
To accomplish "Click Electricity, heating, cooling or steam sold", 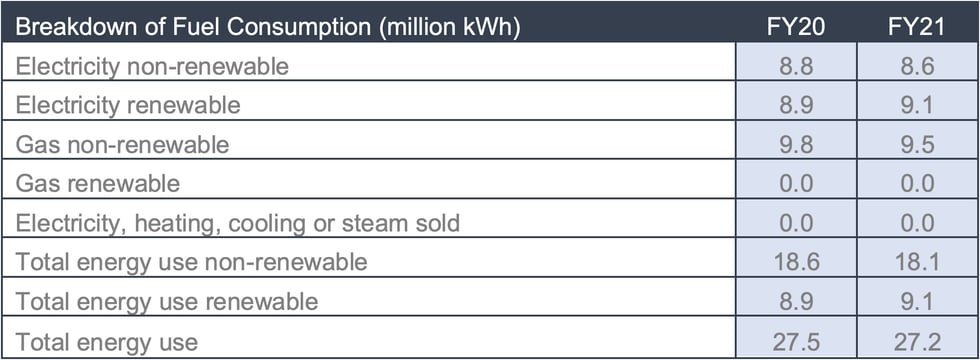I will click(238, 224).
